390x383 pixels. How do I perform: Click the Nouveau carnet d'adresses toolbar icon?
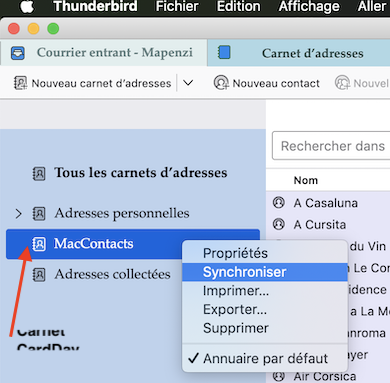(20, 83)
